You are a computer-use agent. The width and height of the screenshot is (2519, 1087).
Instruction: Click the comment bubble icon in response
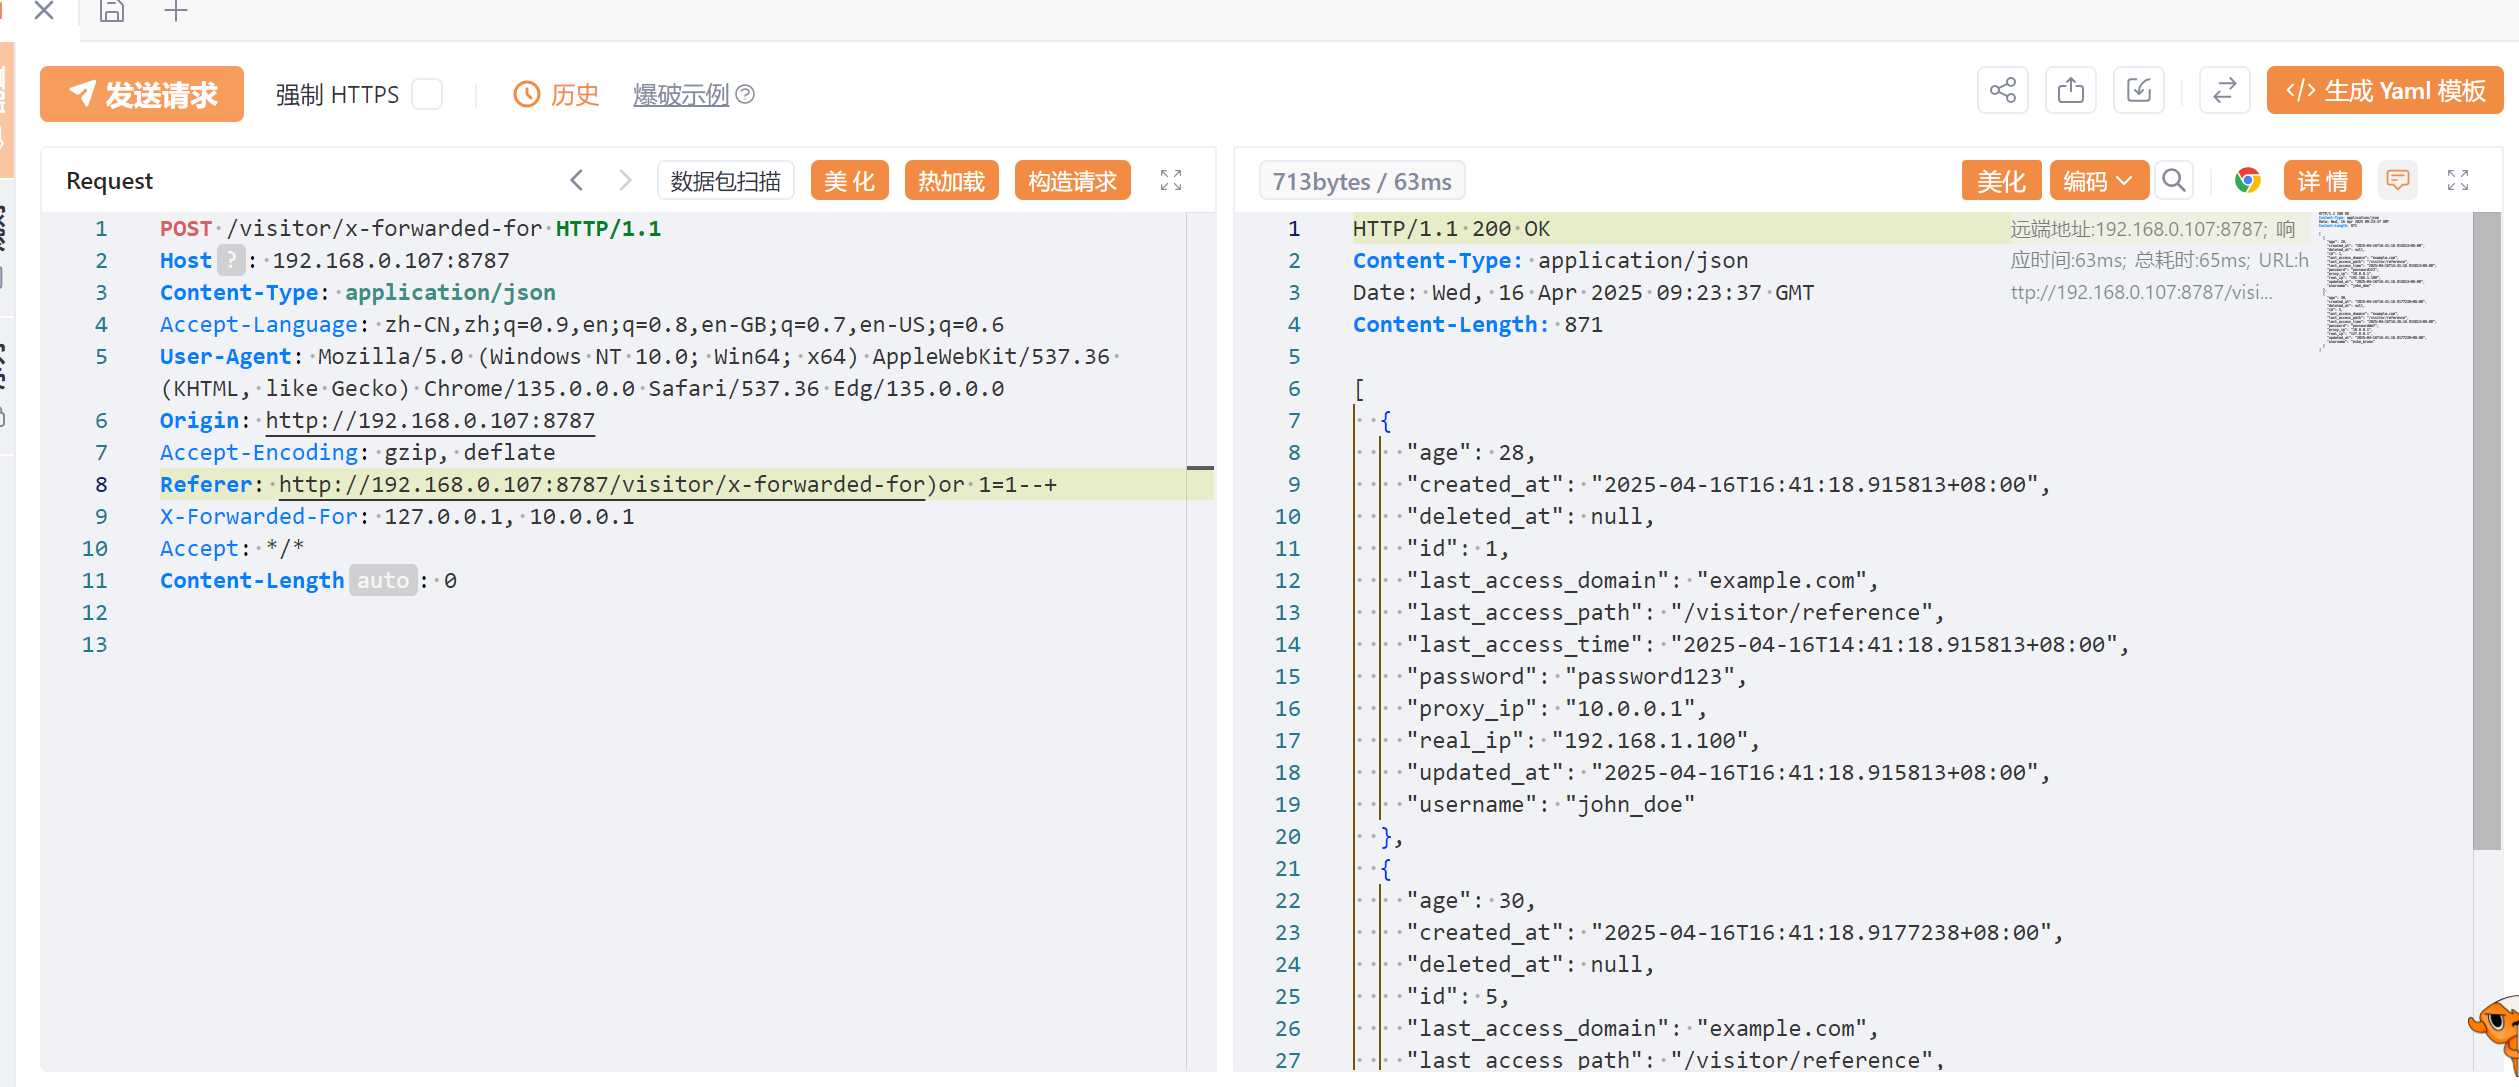(2397, 181)
